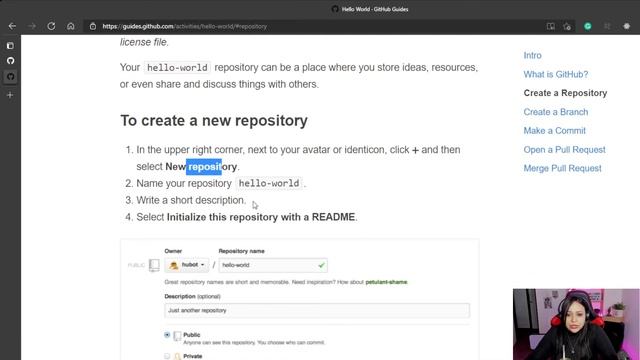The image size is (640, 360).
Task: Click 'Initialize this repository with a README' text
Action: [x=261, y=217]
